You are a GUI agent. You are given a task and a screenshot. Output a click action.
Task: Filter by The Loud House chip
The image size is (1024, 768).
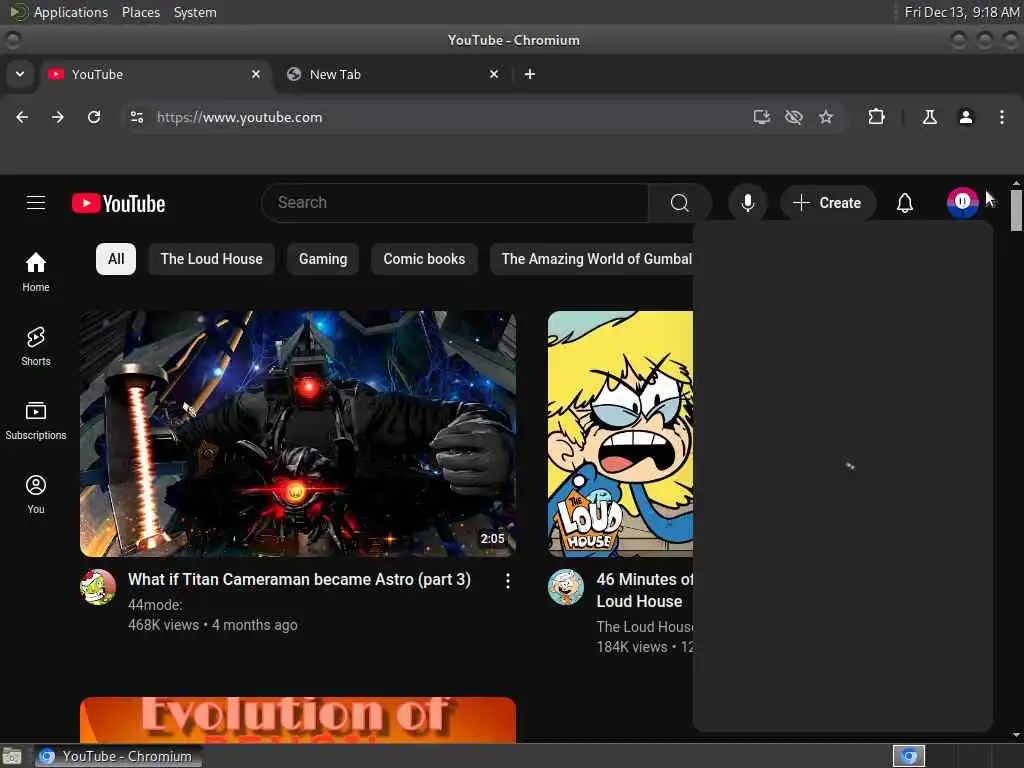point(212,259)
